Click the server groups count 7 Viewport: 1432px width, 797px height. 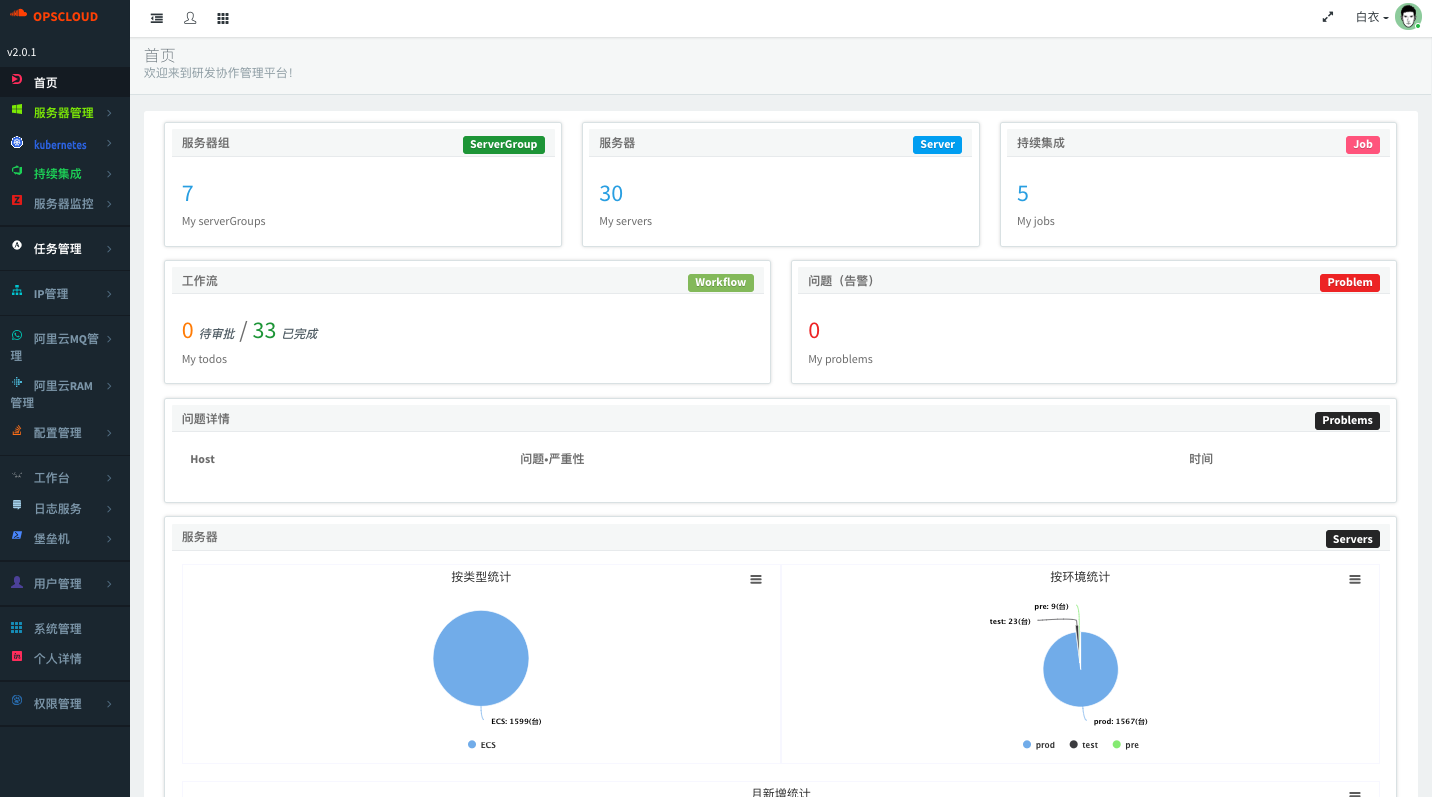pos(188,193)
